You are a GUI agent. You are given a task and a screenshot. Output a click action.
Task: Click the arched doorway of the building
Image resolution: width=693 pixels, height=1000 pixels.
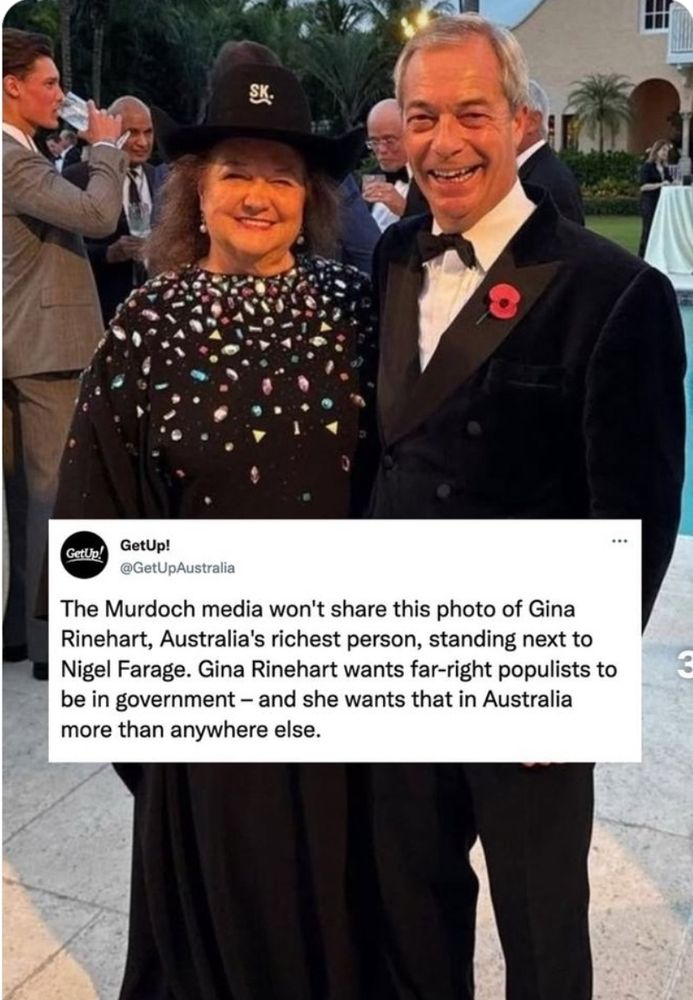click(653, 116)
